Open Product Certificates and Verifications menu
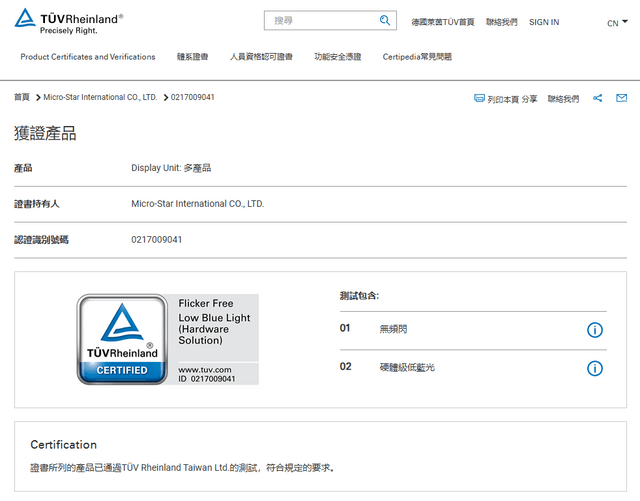This screenshot has height=501, width=640. (88, 57)
